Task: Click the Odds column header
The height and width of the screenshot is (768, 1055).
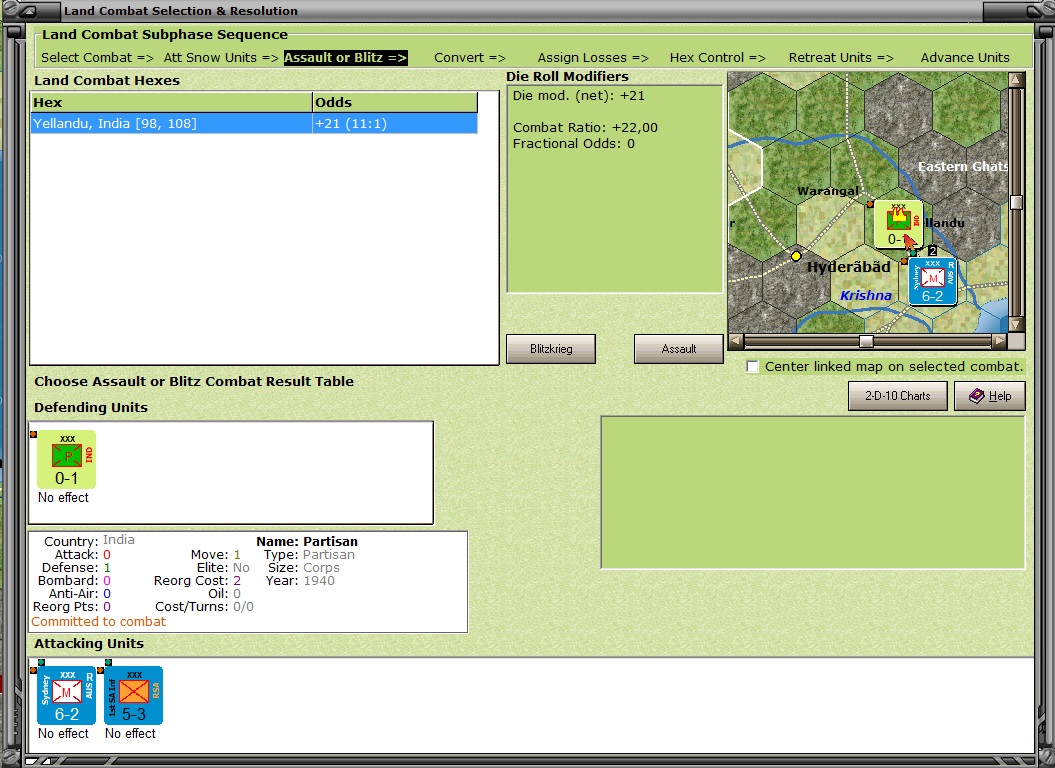Action: 395,102
